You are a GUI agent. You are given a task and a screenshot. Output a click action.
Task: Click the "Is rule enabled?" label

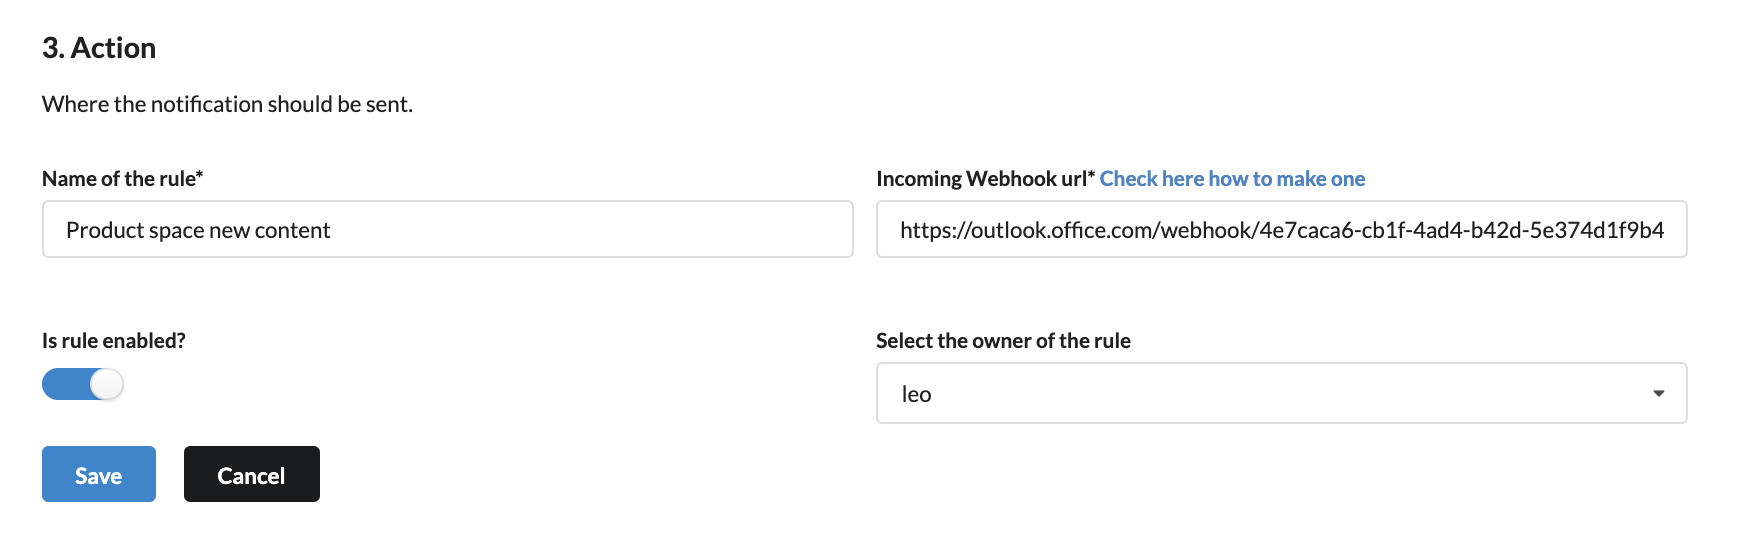pyautogui.click(x=113, y=341)
